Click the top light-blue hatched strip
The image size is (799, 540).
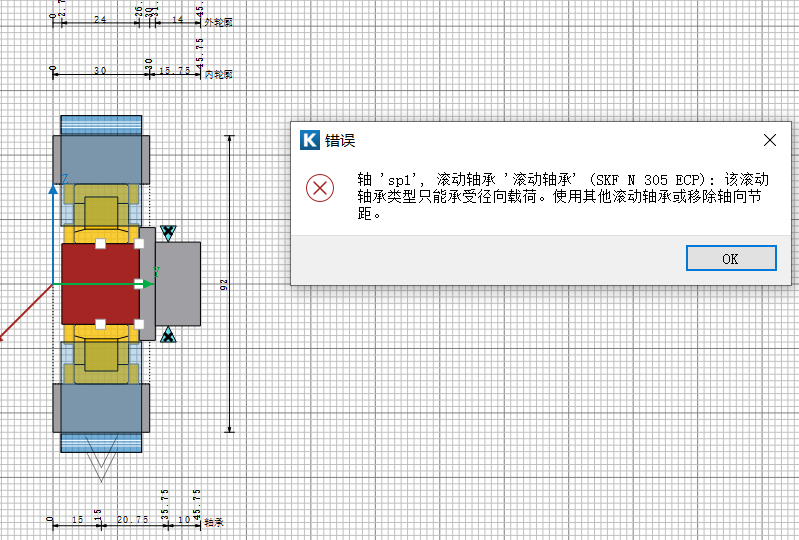pyautogui.click(x=101, y=125)
